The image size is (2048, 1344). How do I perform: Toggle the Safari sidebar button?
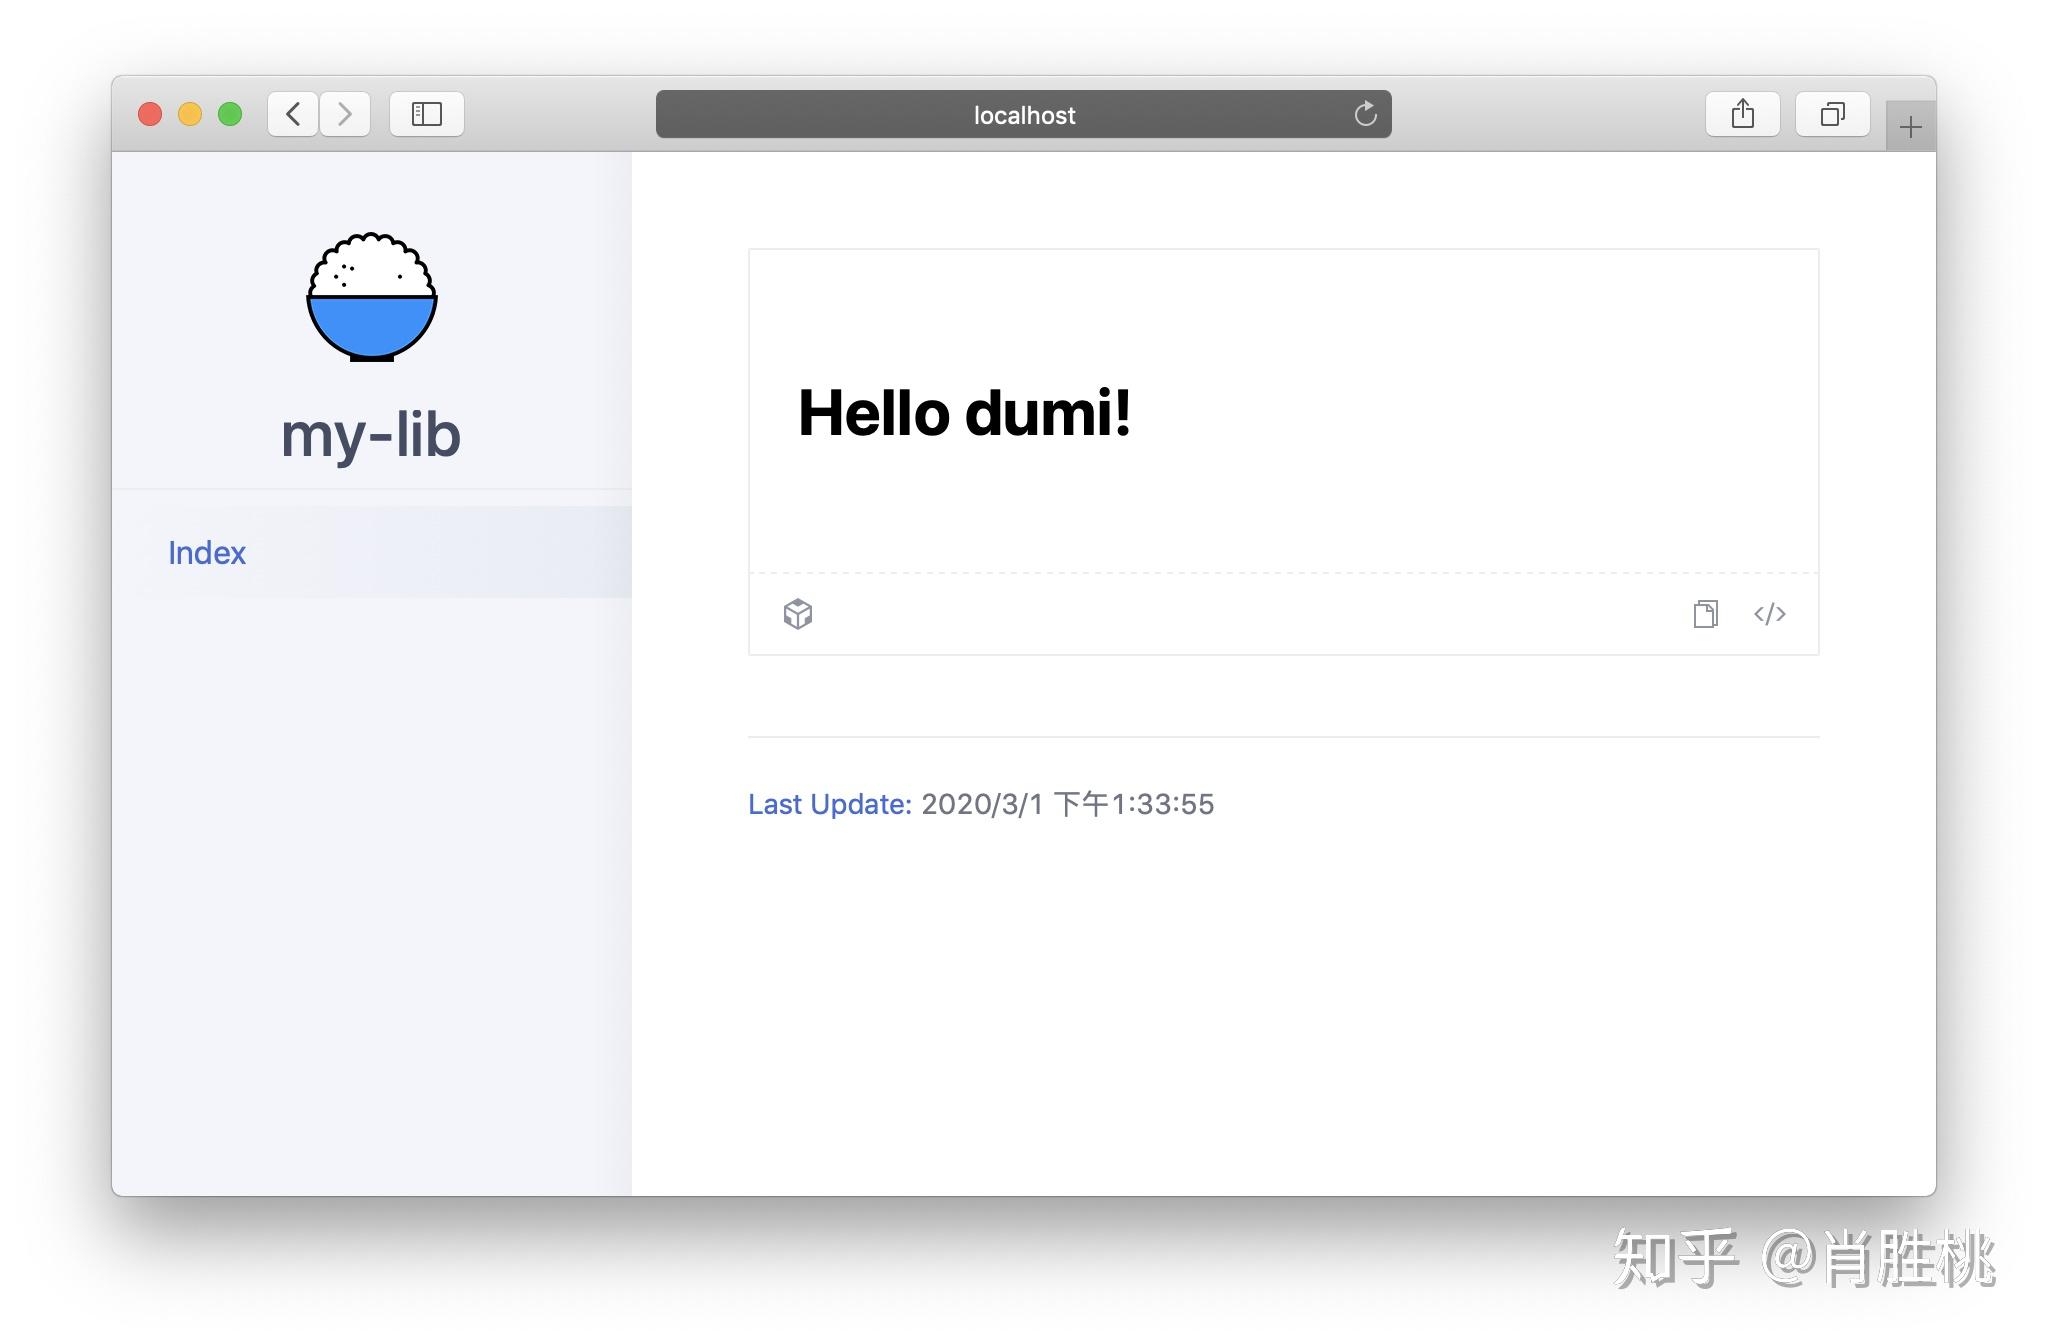point(427,114)
